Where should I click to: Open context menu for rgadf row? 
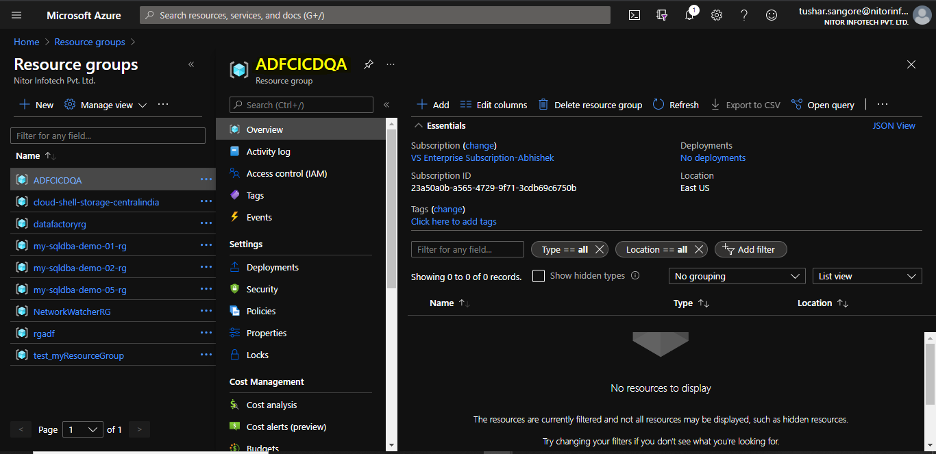tap(207, 333)
